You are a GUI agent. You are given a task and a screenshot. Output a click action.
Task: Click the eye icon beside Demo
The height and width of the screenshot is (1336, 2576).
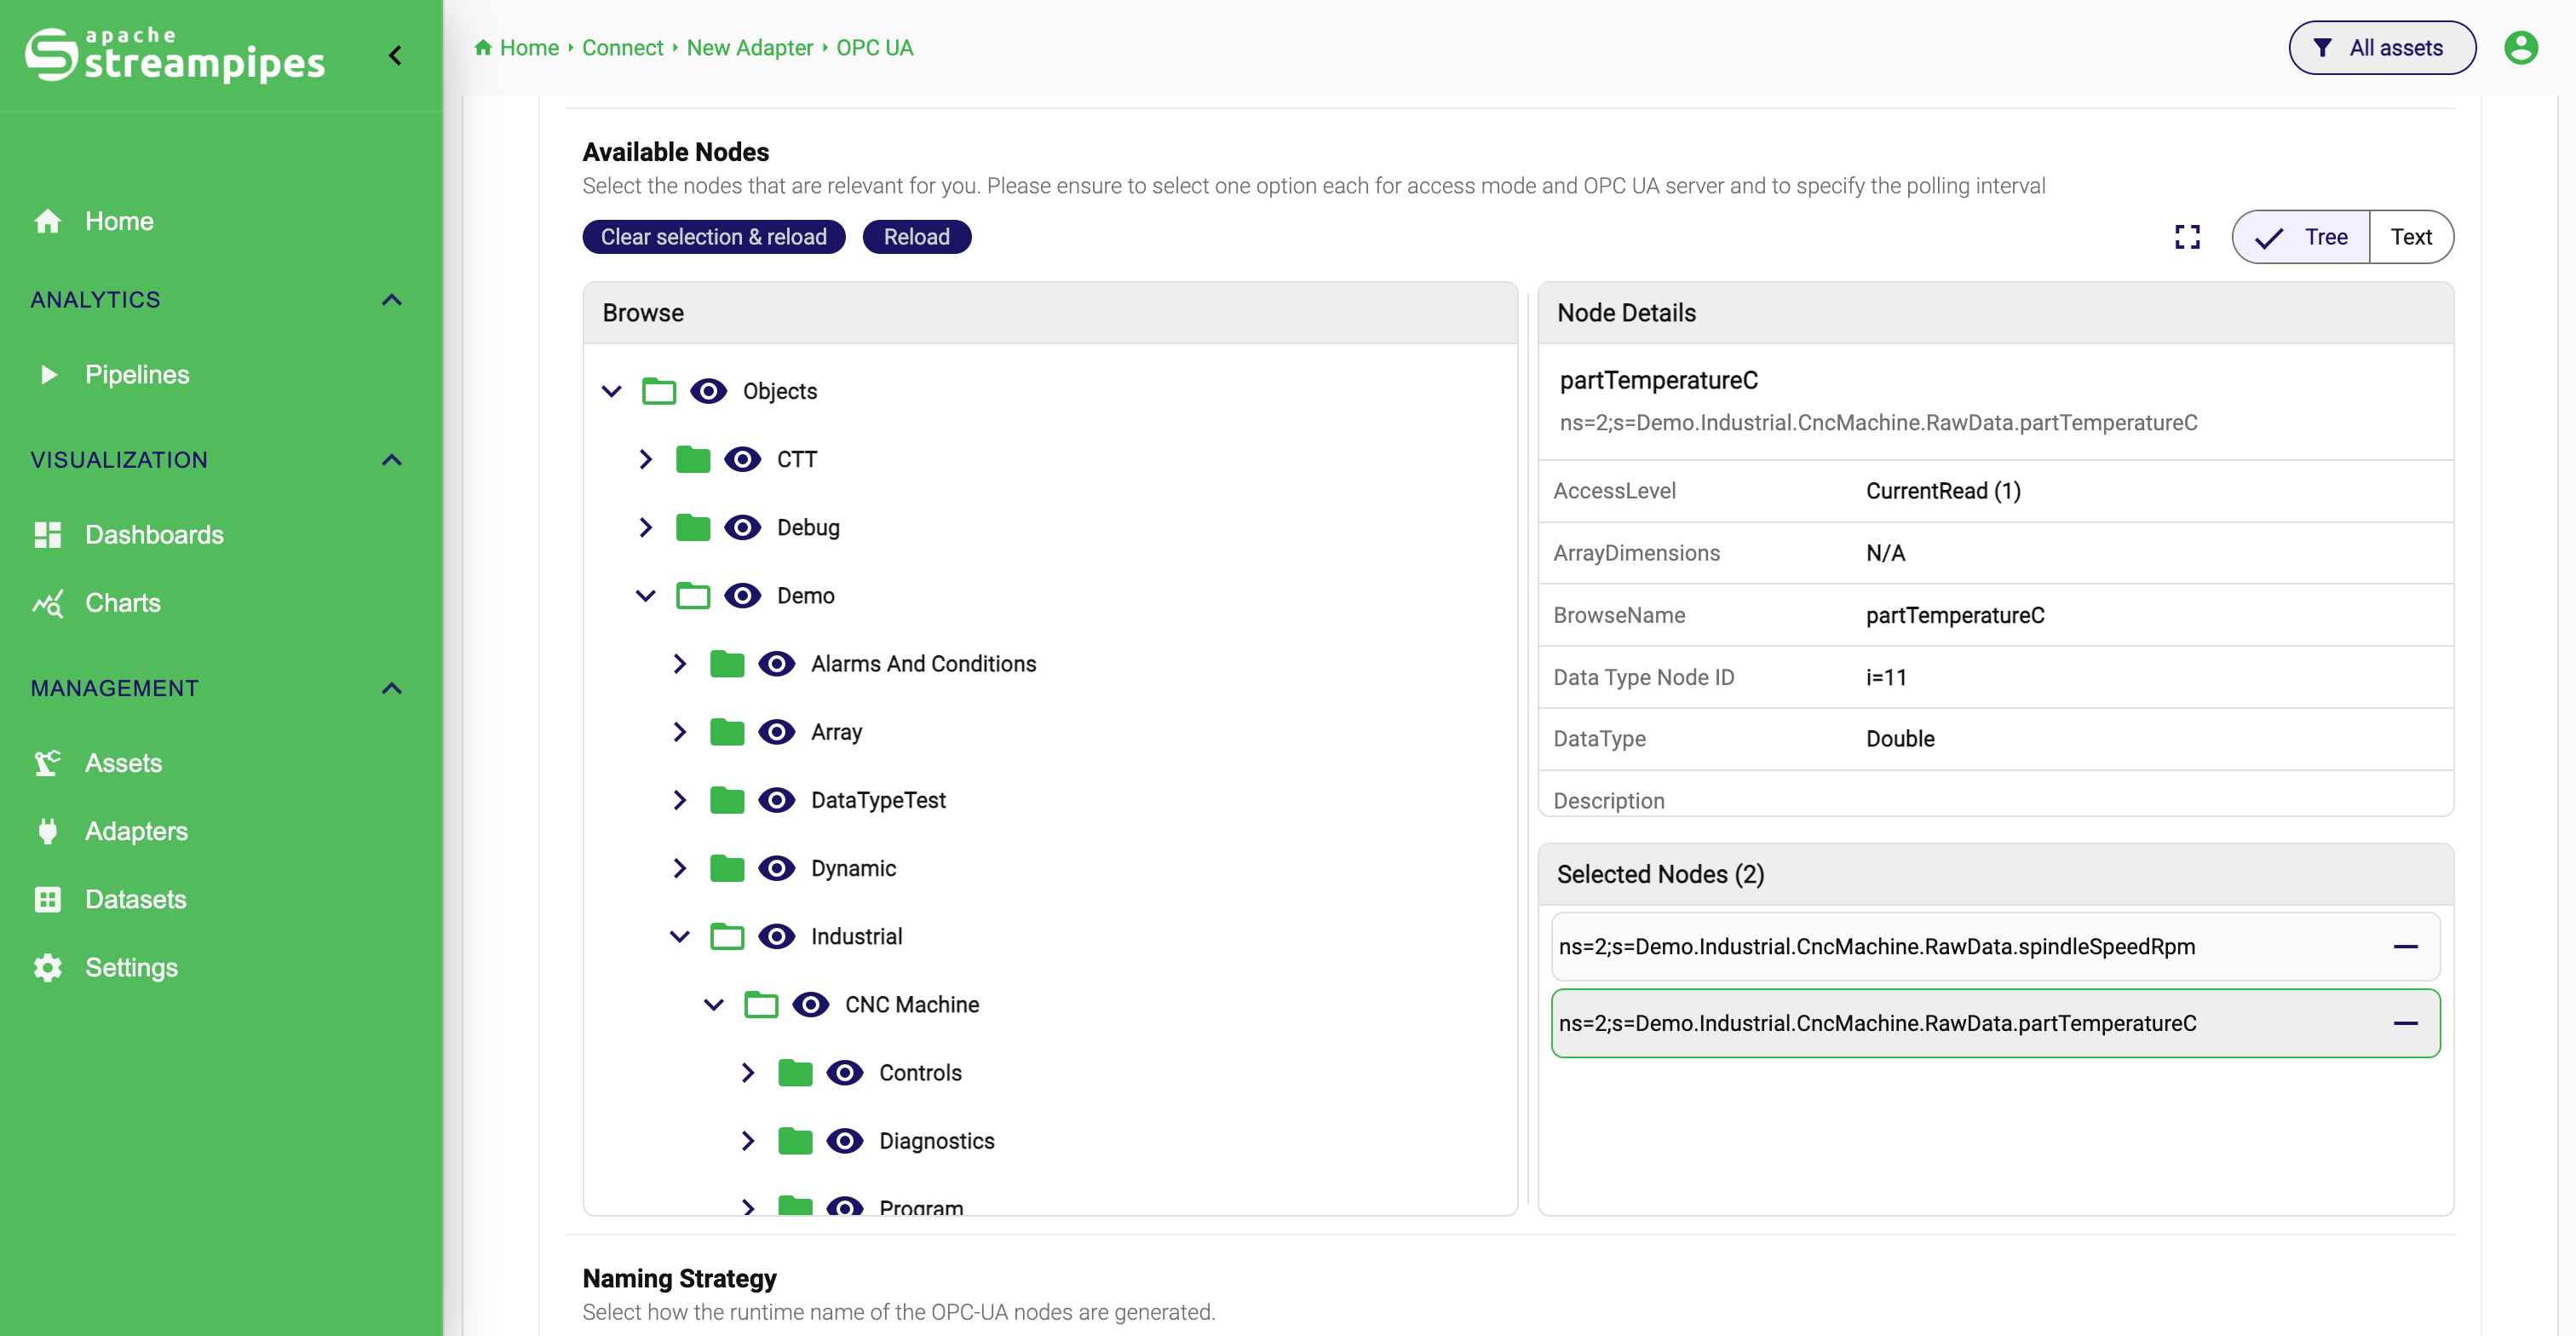742,596
